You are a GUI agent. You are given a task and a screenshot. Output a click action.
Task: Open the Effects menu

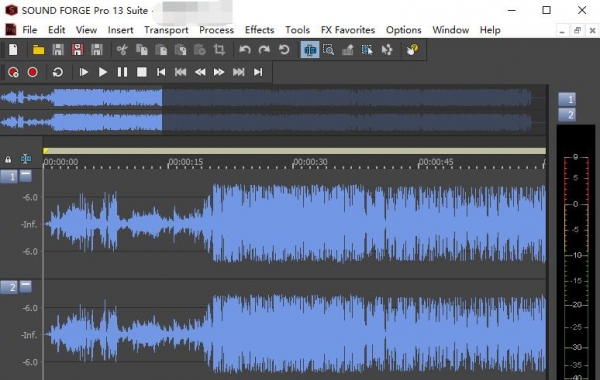259,30
